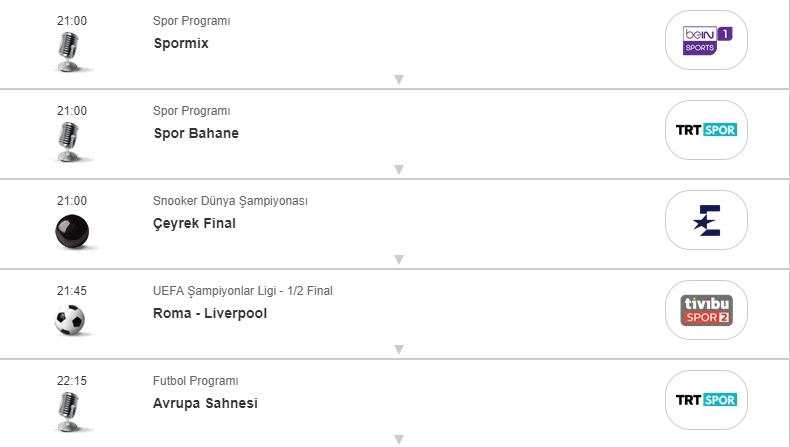Expand the Spor Bahane details arrow
This screenshot has height=447, width=790.
point(398,170)
